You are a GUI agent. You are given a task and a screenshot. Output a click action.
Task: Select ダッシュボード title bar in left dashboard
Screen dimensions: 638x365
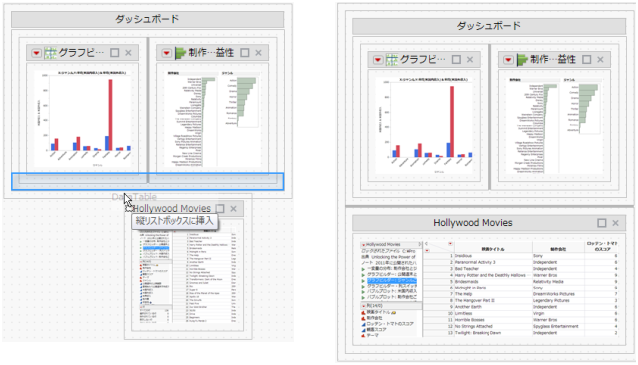147,19
